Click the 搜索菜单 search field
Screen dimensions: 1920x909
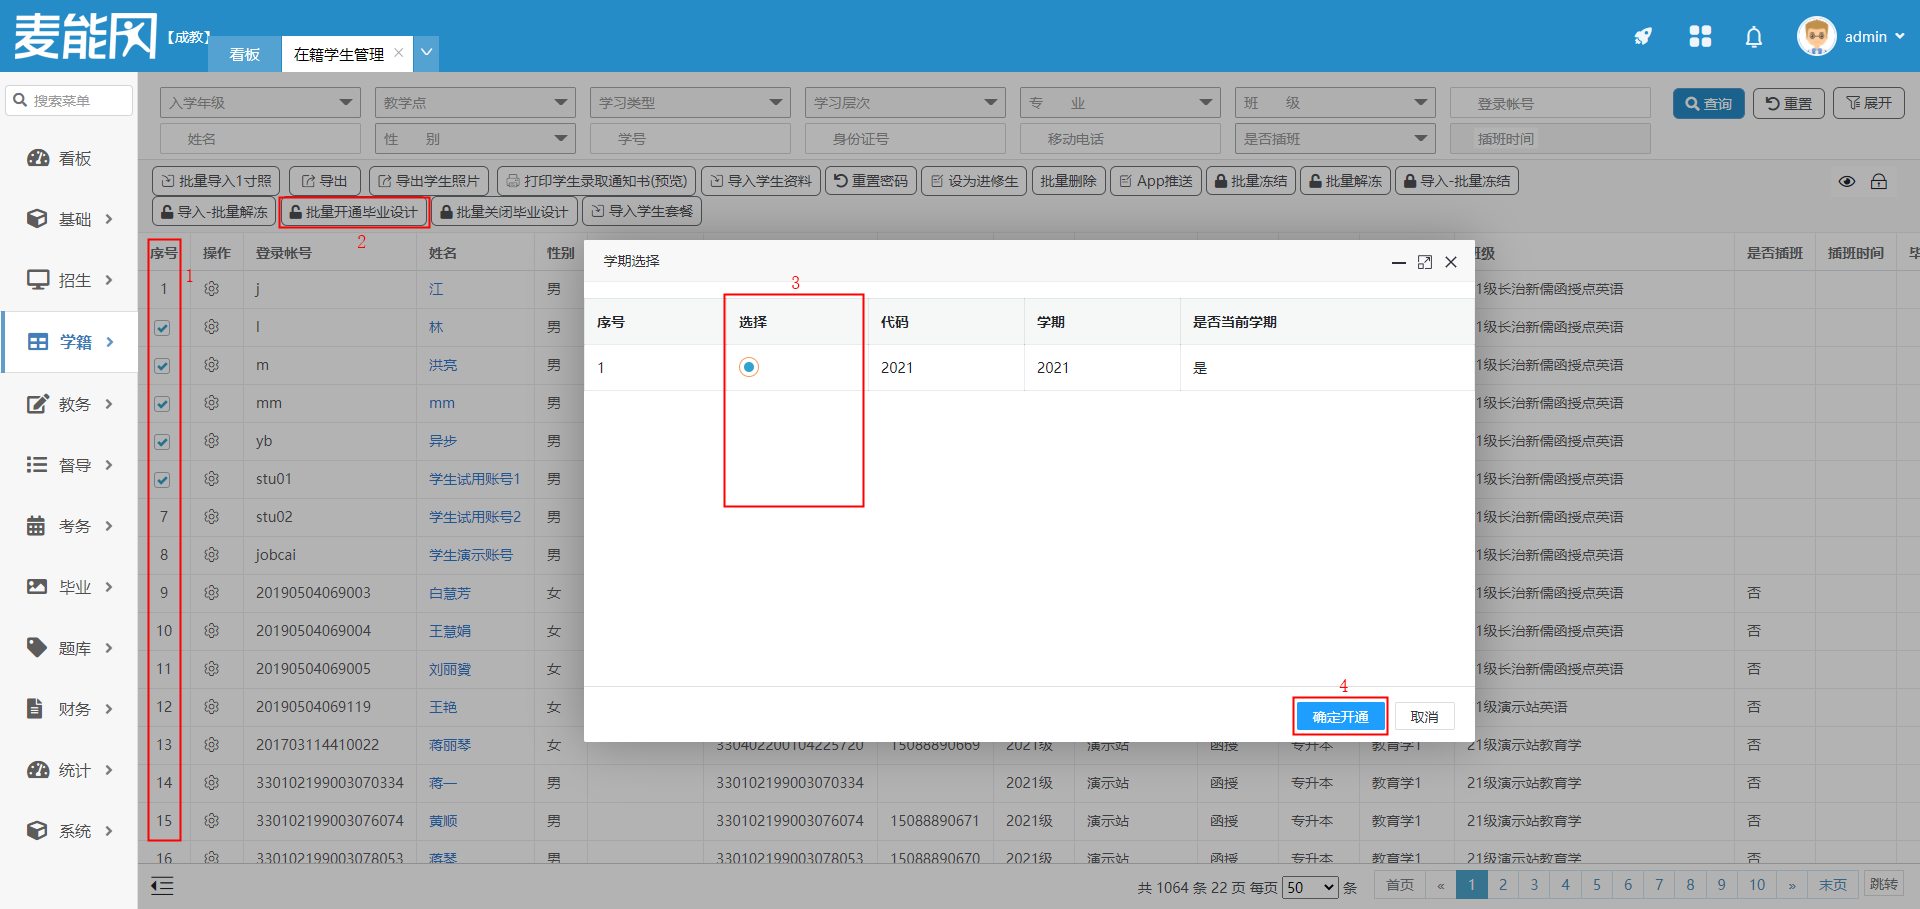click(70, 101)
